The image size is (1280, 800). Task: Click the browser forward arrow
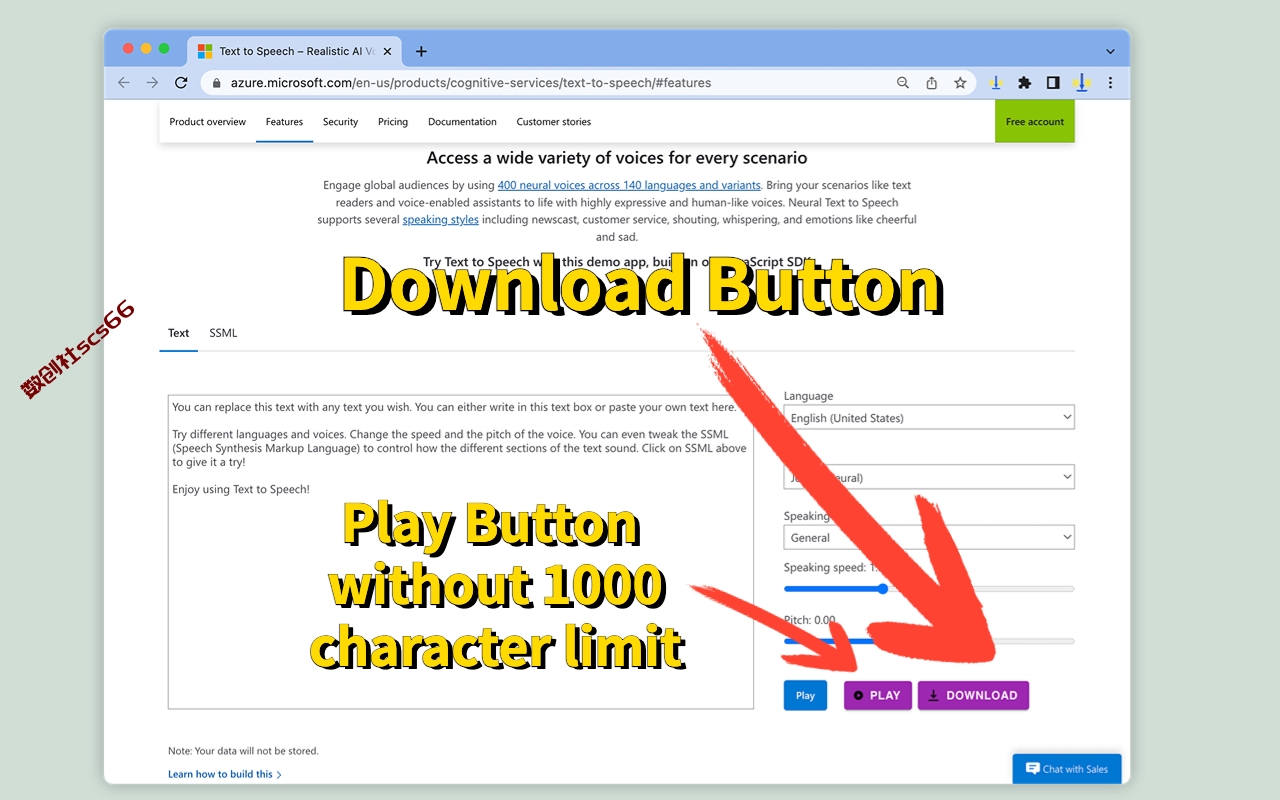tap(152, 83)
